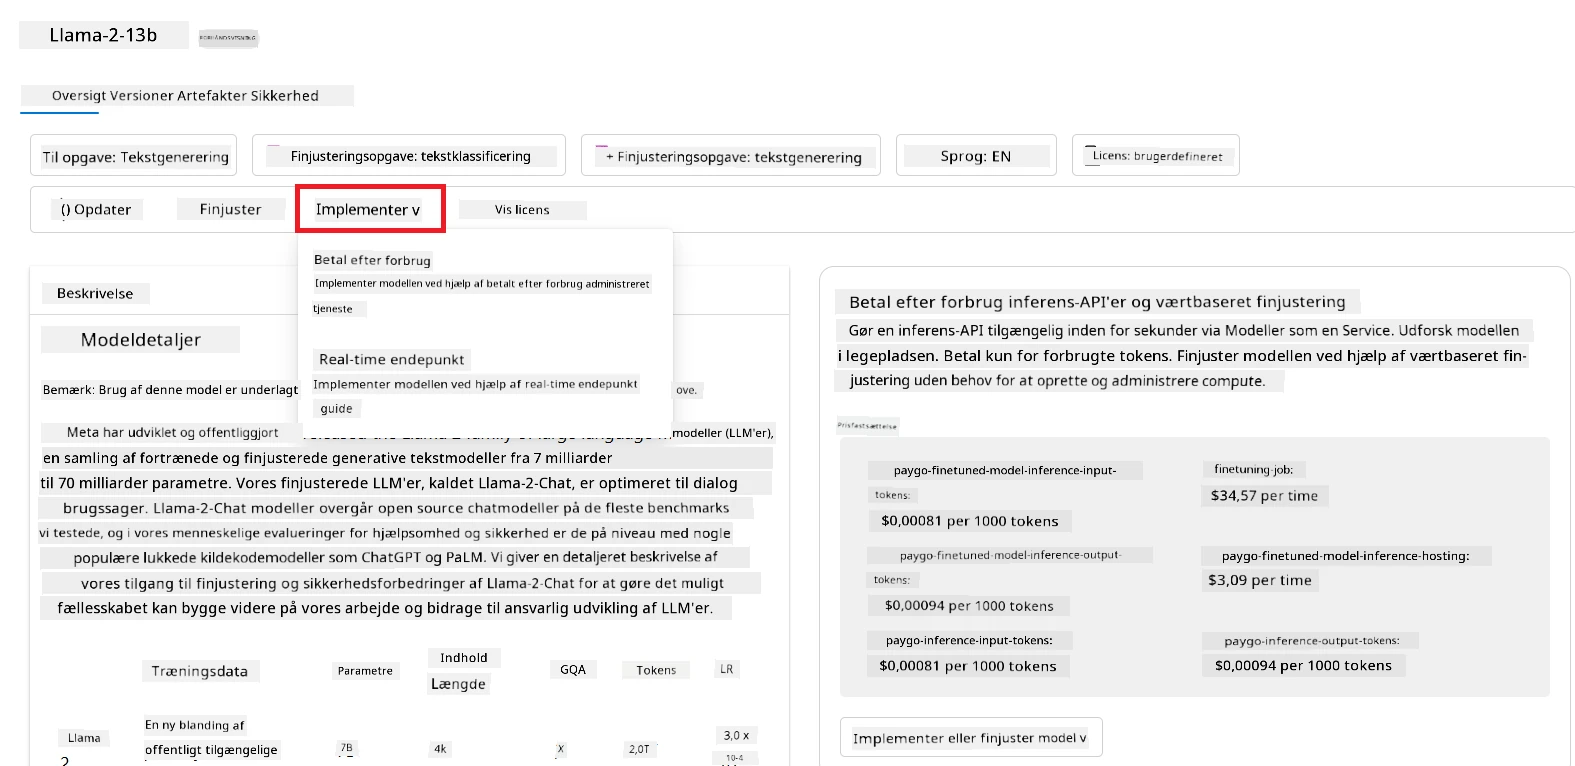Select Real-time endepunkt deployment option
The width and height of the screenshot is (1575, 766).
click(391, 359)
